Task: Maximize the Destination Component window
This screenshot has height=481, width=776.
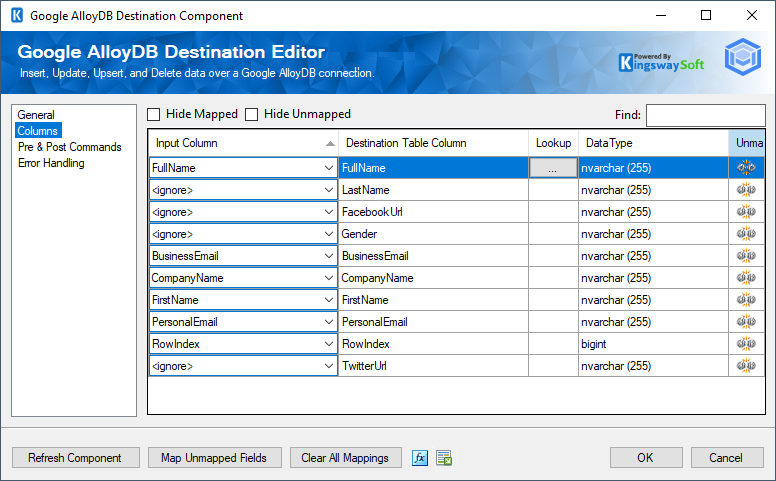Action: coord(706,15)
